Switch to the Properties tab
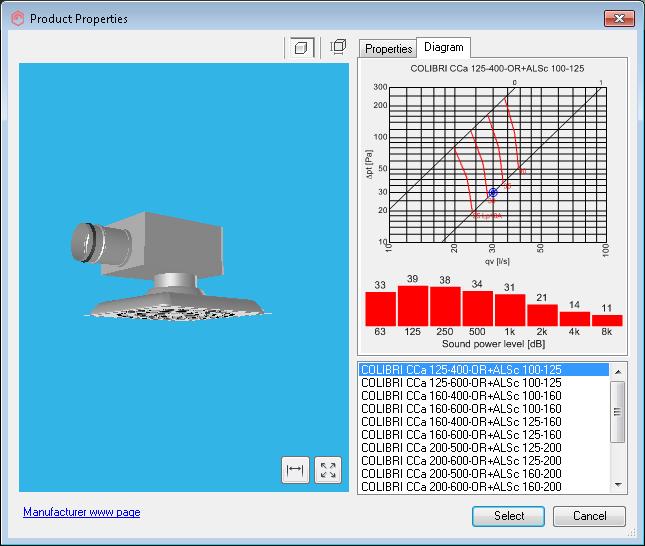The height and width of the screenshot is (546, 645). click(388, 49)
